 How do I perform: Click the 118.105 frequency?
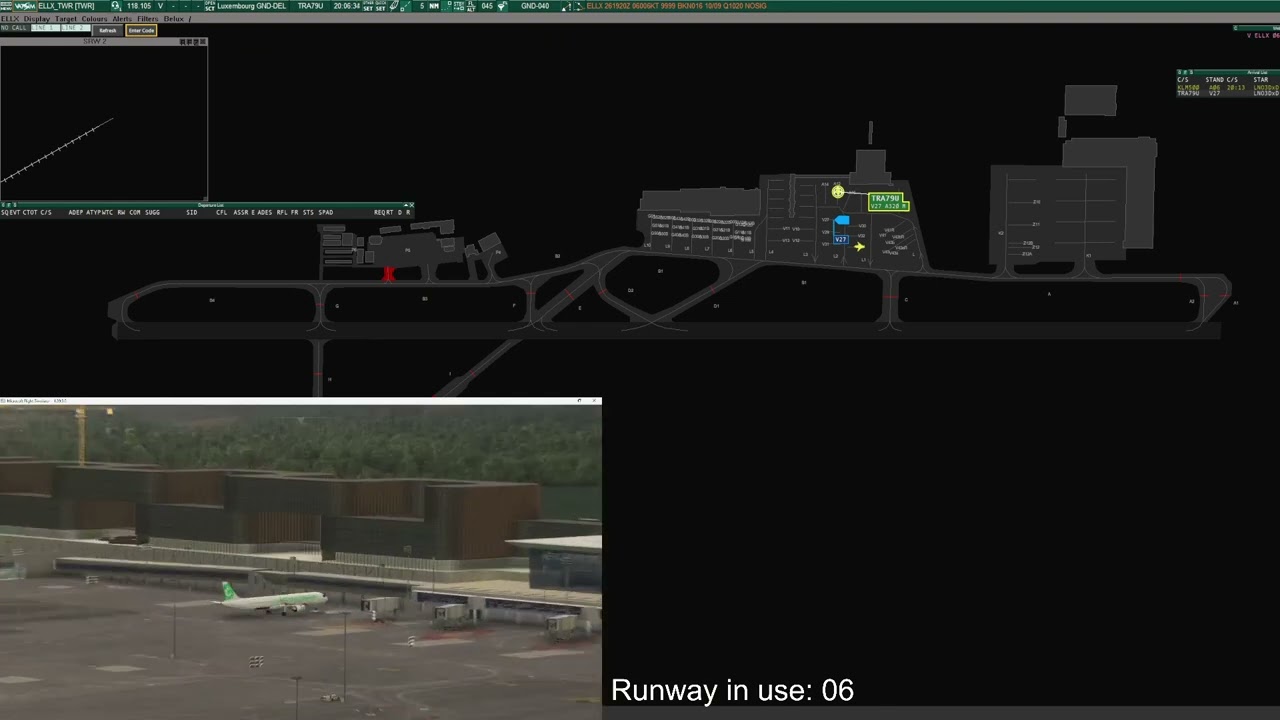point(138,6)
